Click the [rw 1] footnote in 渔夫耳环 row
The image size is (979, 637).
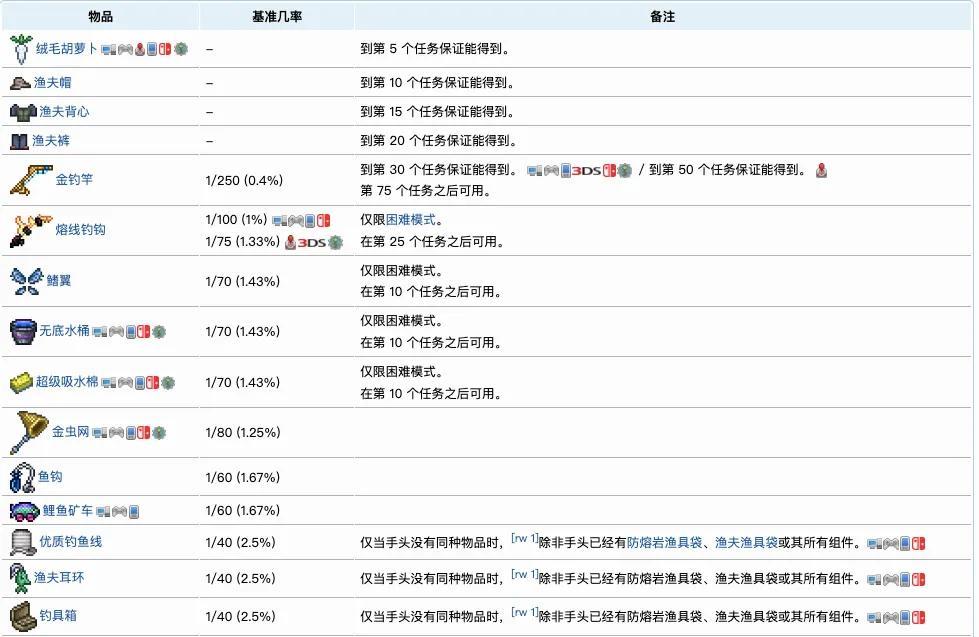tap(524, 574)
